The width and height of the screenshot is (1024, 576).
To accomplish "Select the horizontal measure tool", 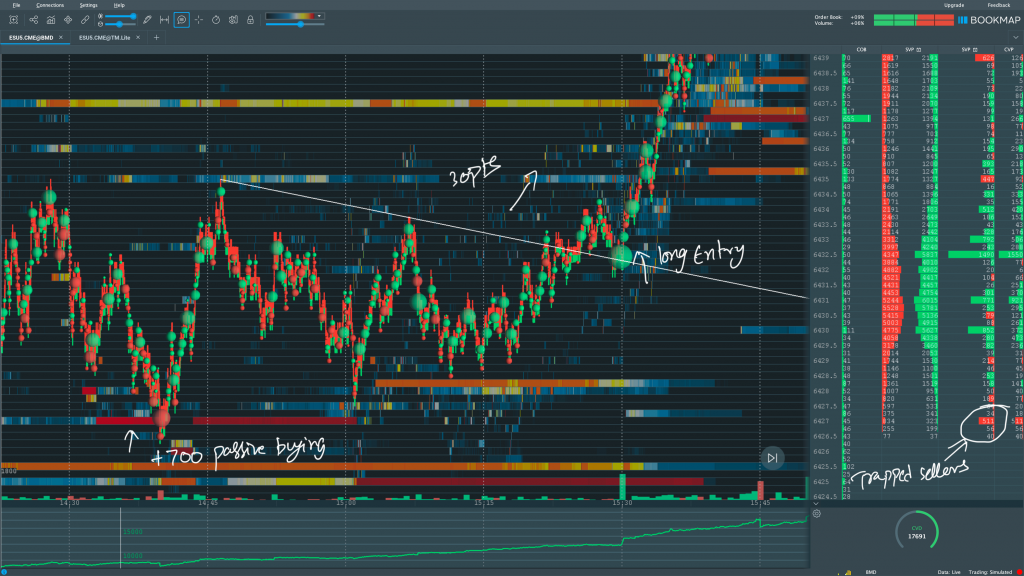I will coord(164,19).
